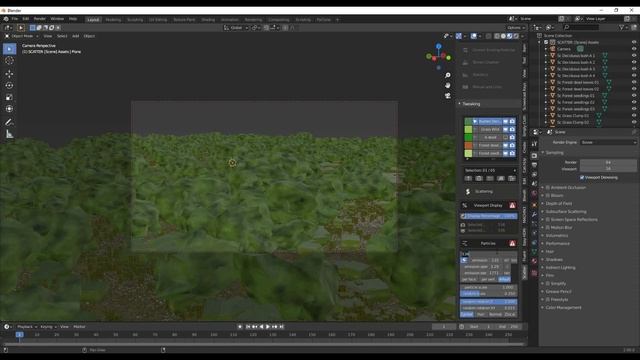Click the viewport zoom magnifier icon
The height and width of the screenshot is (360, 640).
pyautogui.click(x=448, y=76)
